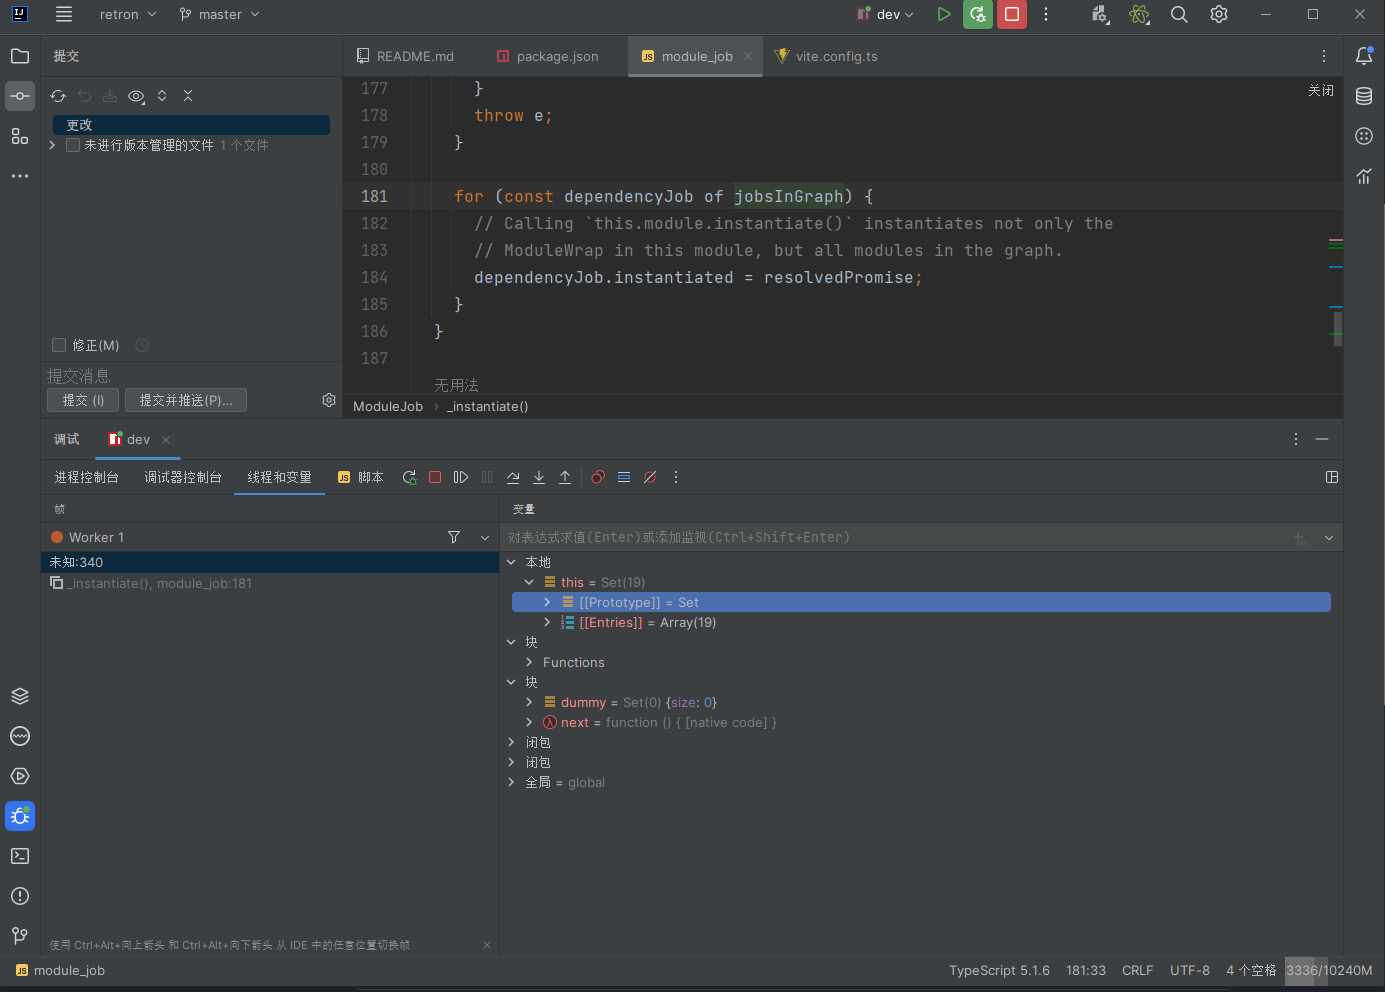Expand the [[Prototype]] = Set node
This screenshot has width=1385, height=992.
[x=547, y=602]
